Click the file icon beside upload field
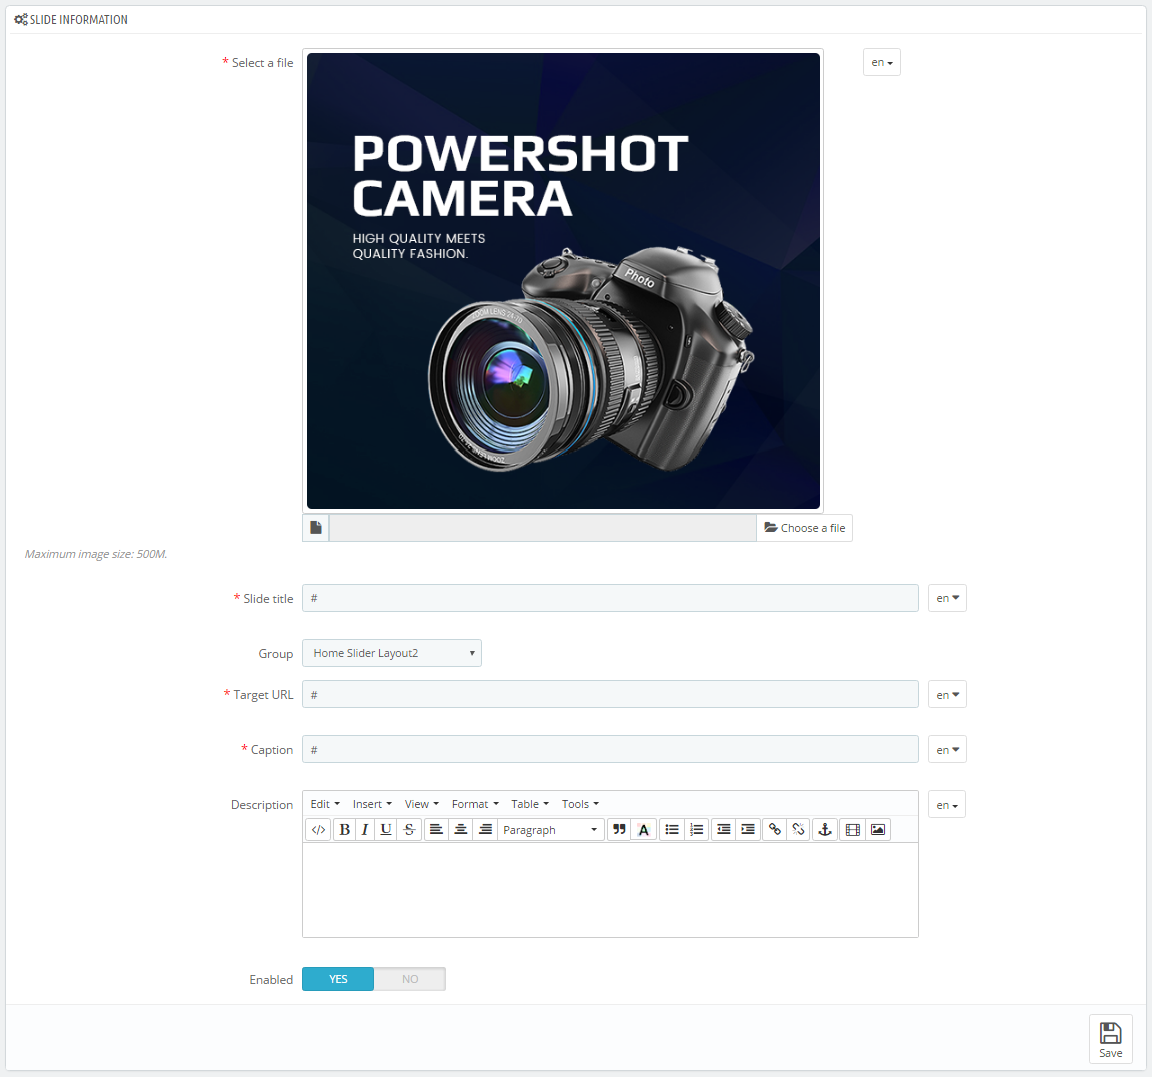The image size is (1152, 1077). point(316,527)
